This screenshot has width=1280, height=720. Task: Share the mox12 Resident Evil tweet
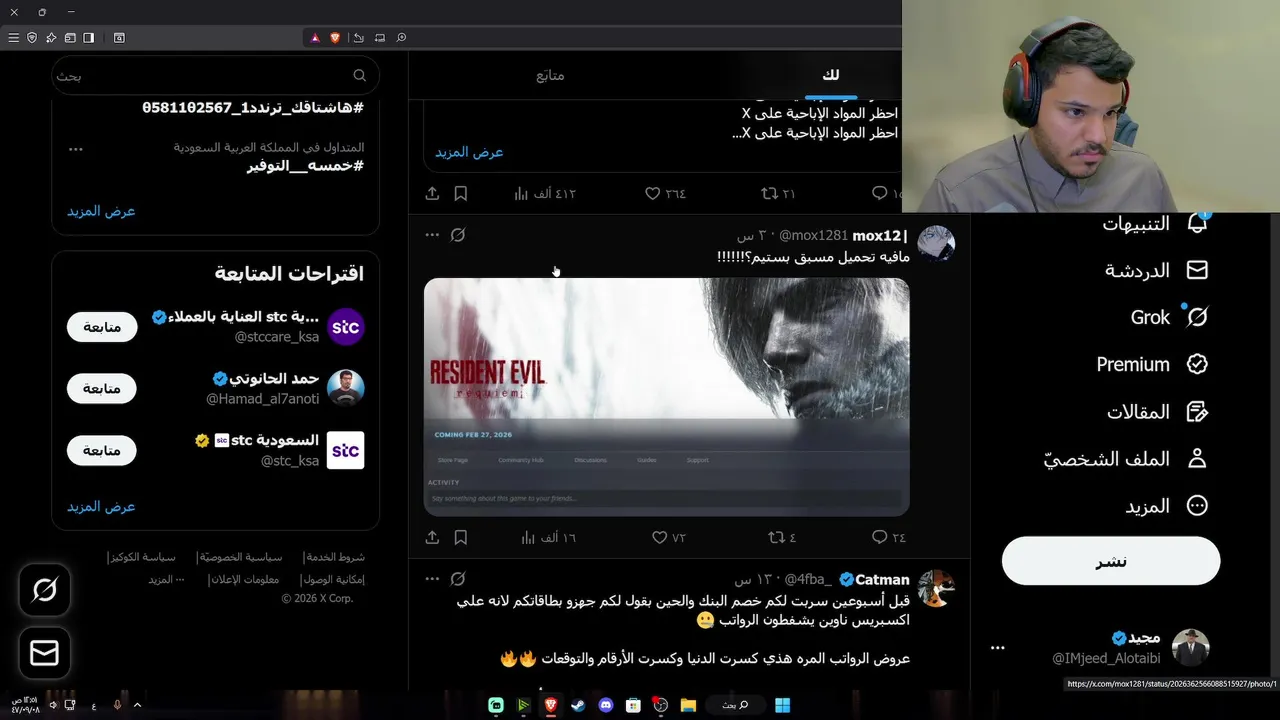(x=432, y=537)
